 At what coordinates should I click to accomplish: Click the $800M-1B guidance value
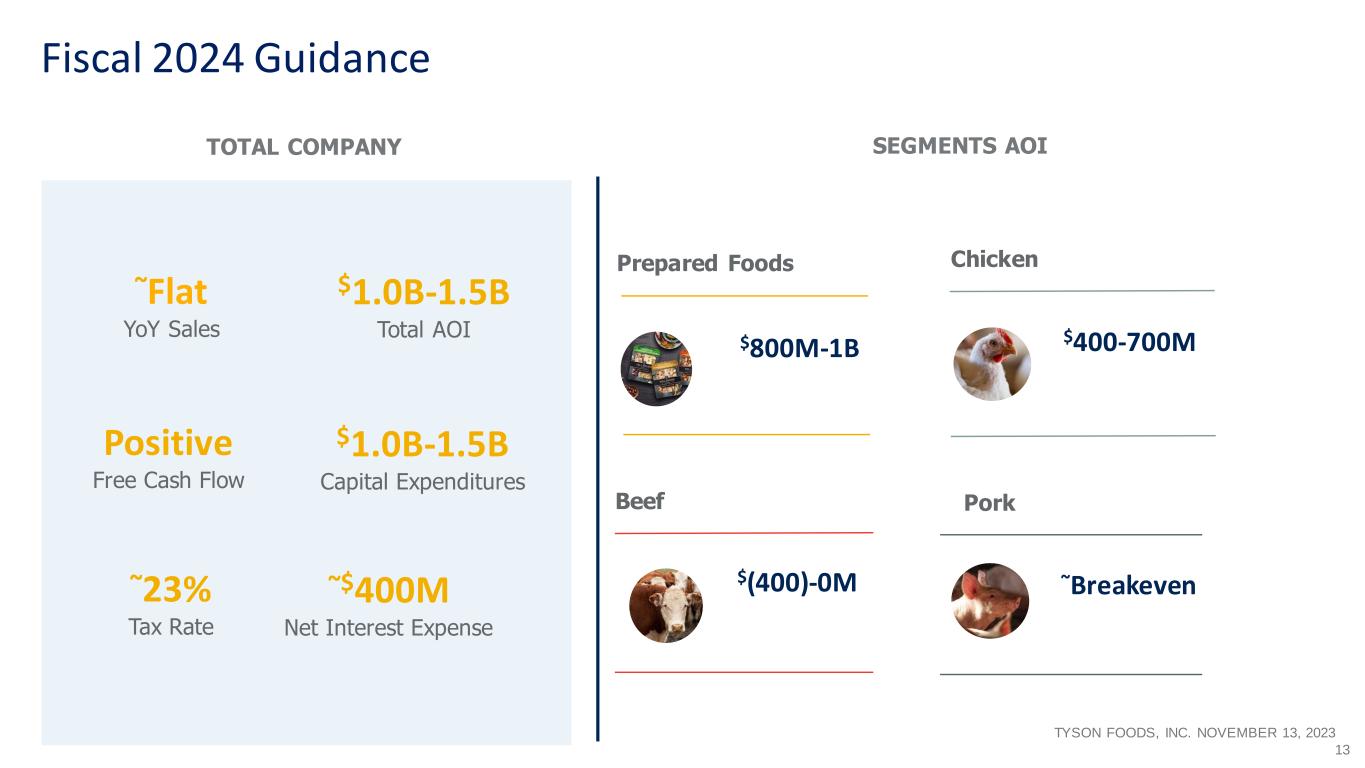pos(800,347)
